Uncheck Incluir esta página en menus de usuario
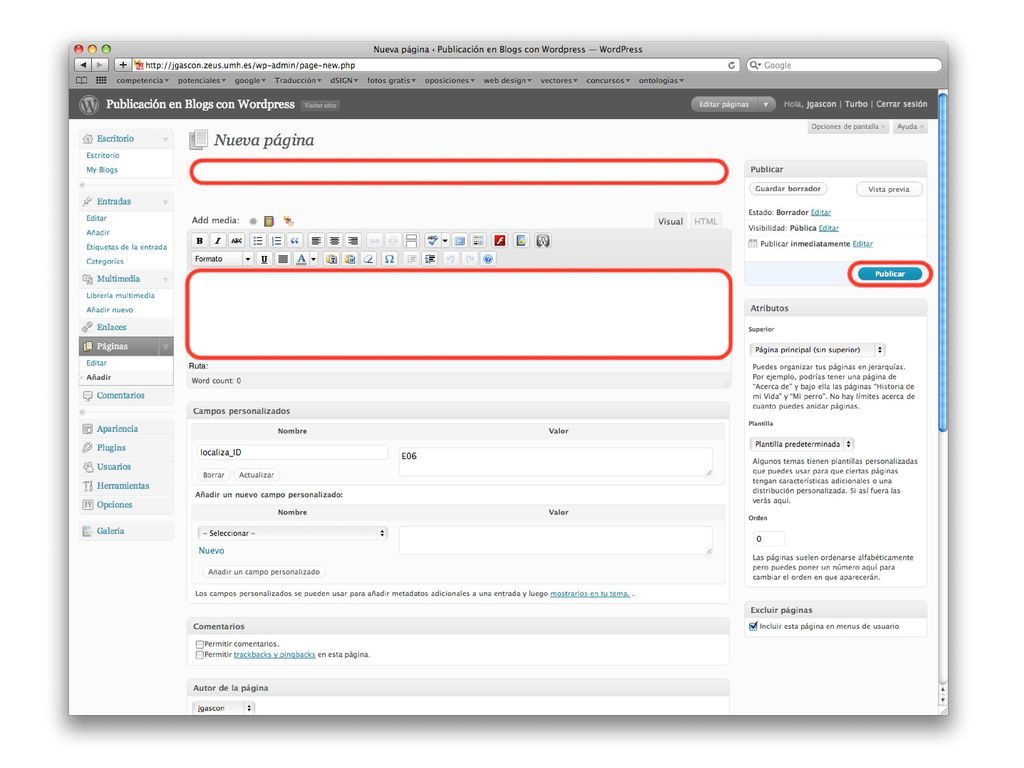This screenshot has width=1024, height=768. click(754, 626)
